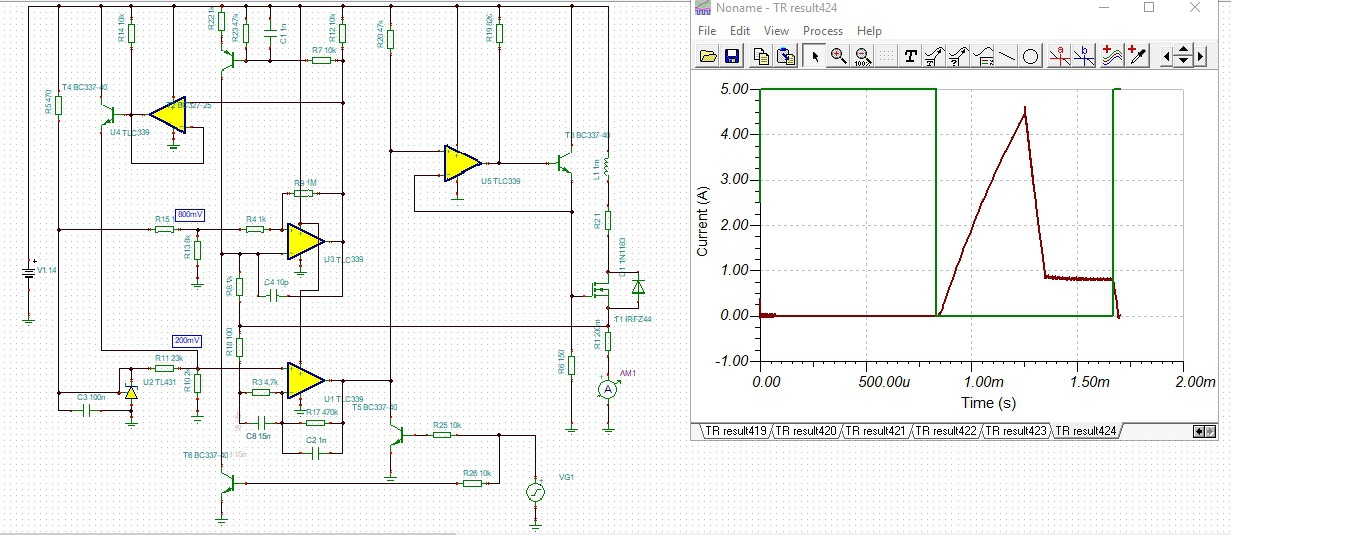
Task: Click the toolbar down arrow button
Action: click(1184, 62)
